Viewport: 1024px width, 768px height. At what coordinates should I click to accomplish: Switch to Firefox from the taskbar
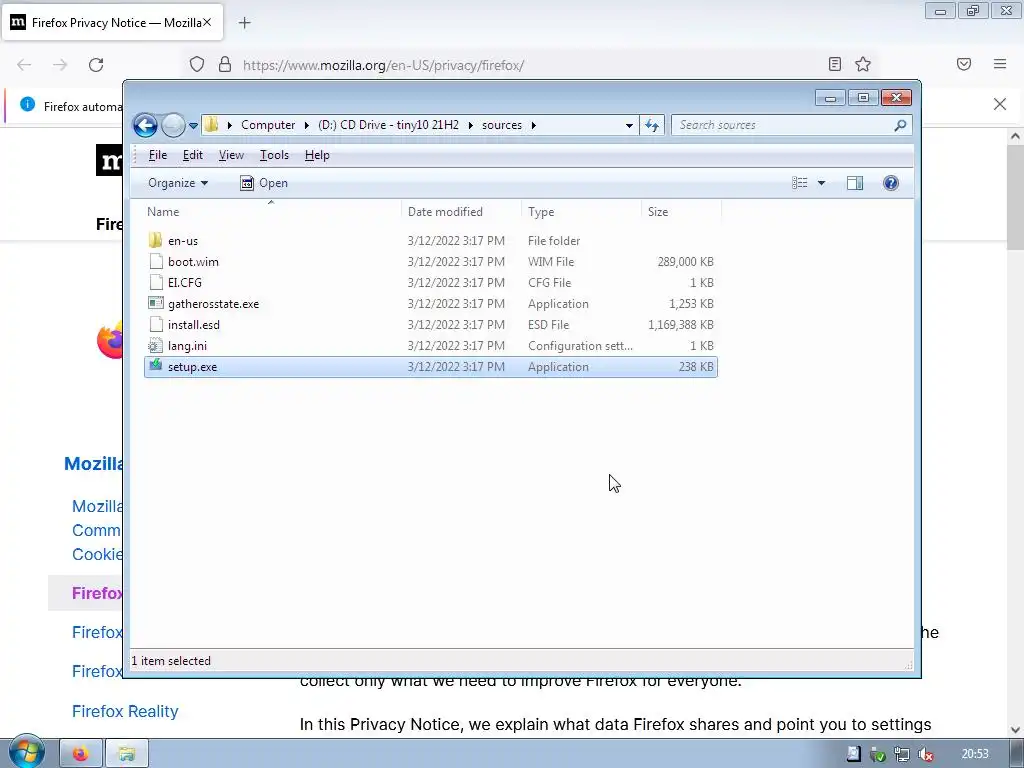click(x=81, y=754)
